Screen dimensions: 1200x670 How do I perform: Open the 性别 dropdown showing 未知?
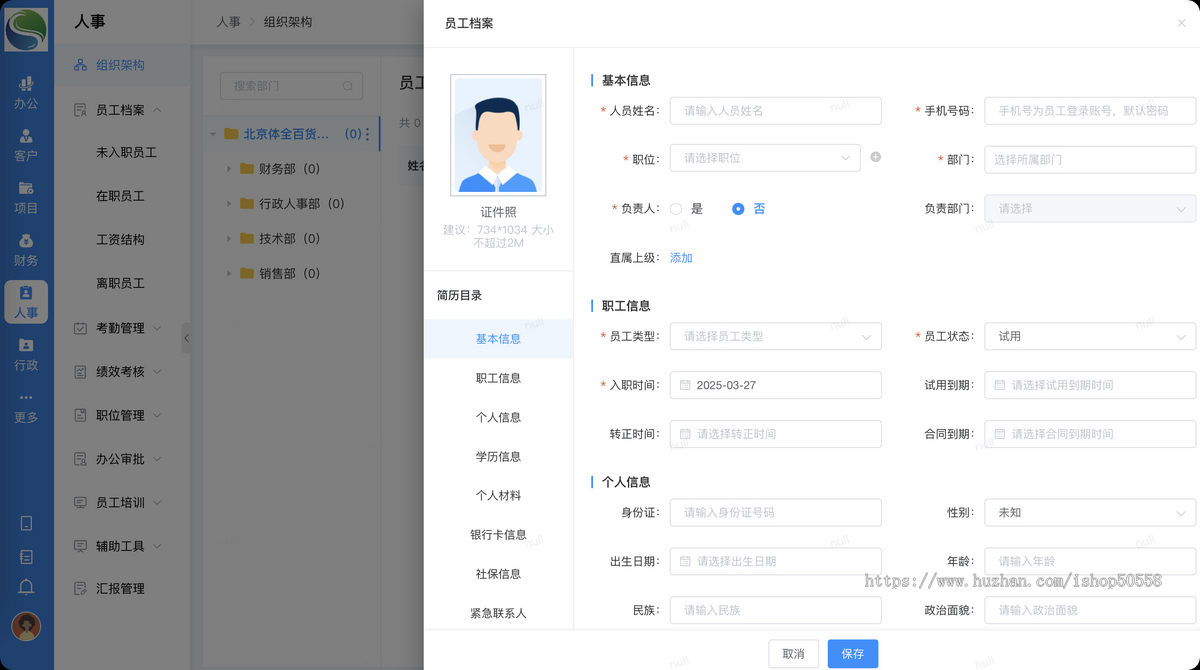[1090, 512]
